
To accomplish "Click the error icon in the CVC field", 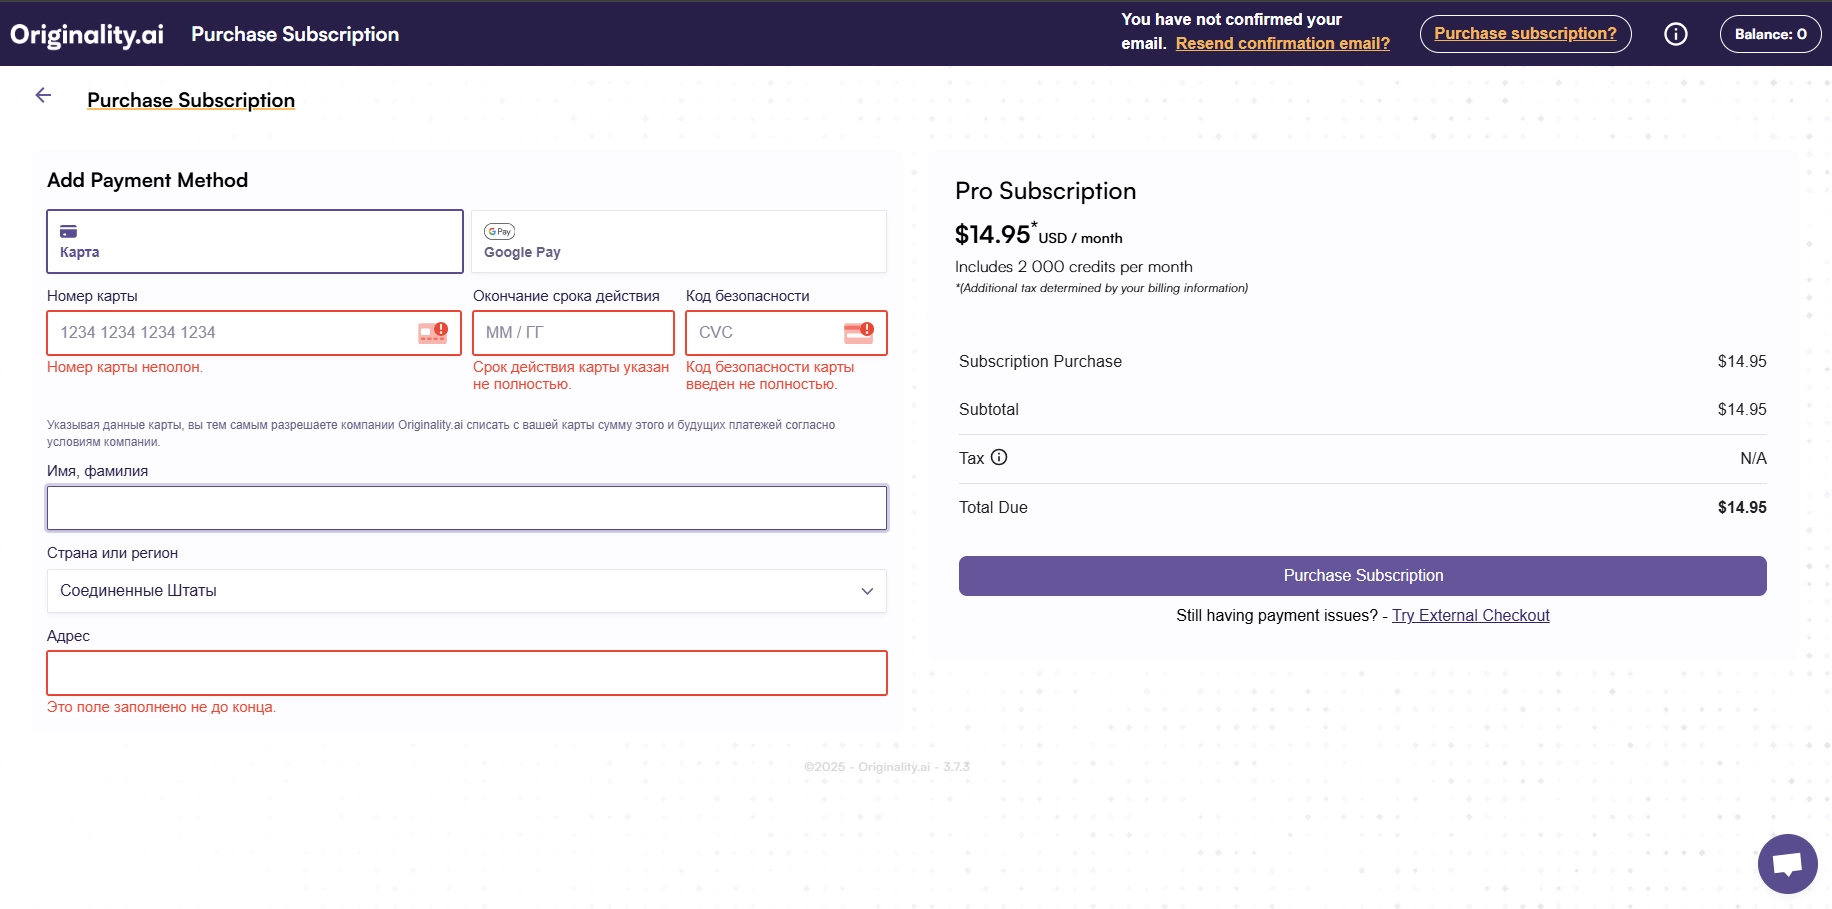I will pos(860,332).
